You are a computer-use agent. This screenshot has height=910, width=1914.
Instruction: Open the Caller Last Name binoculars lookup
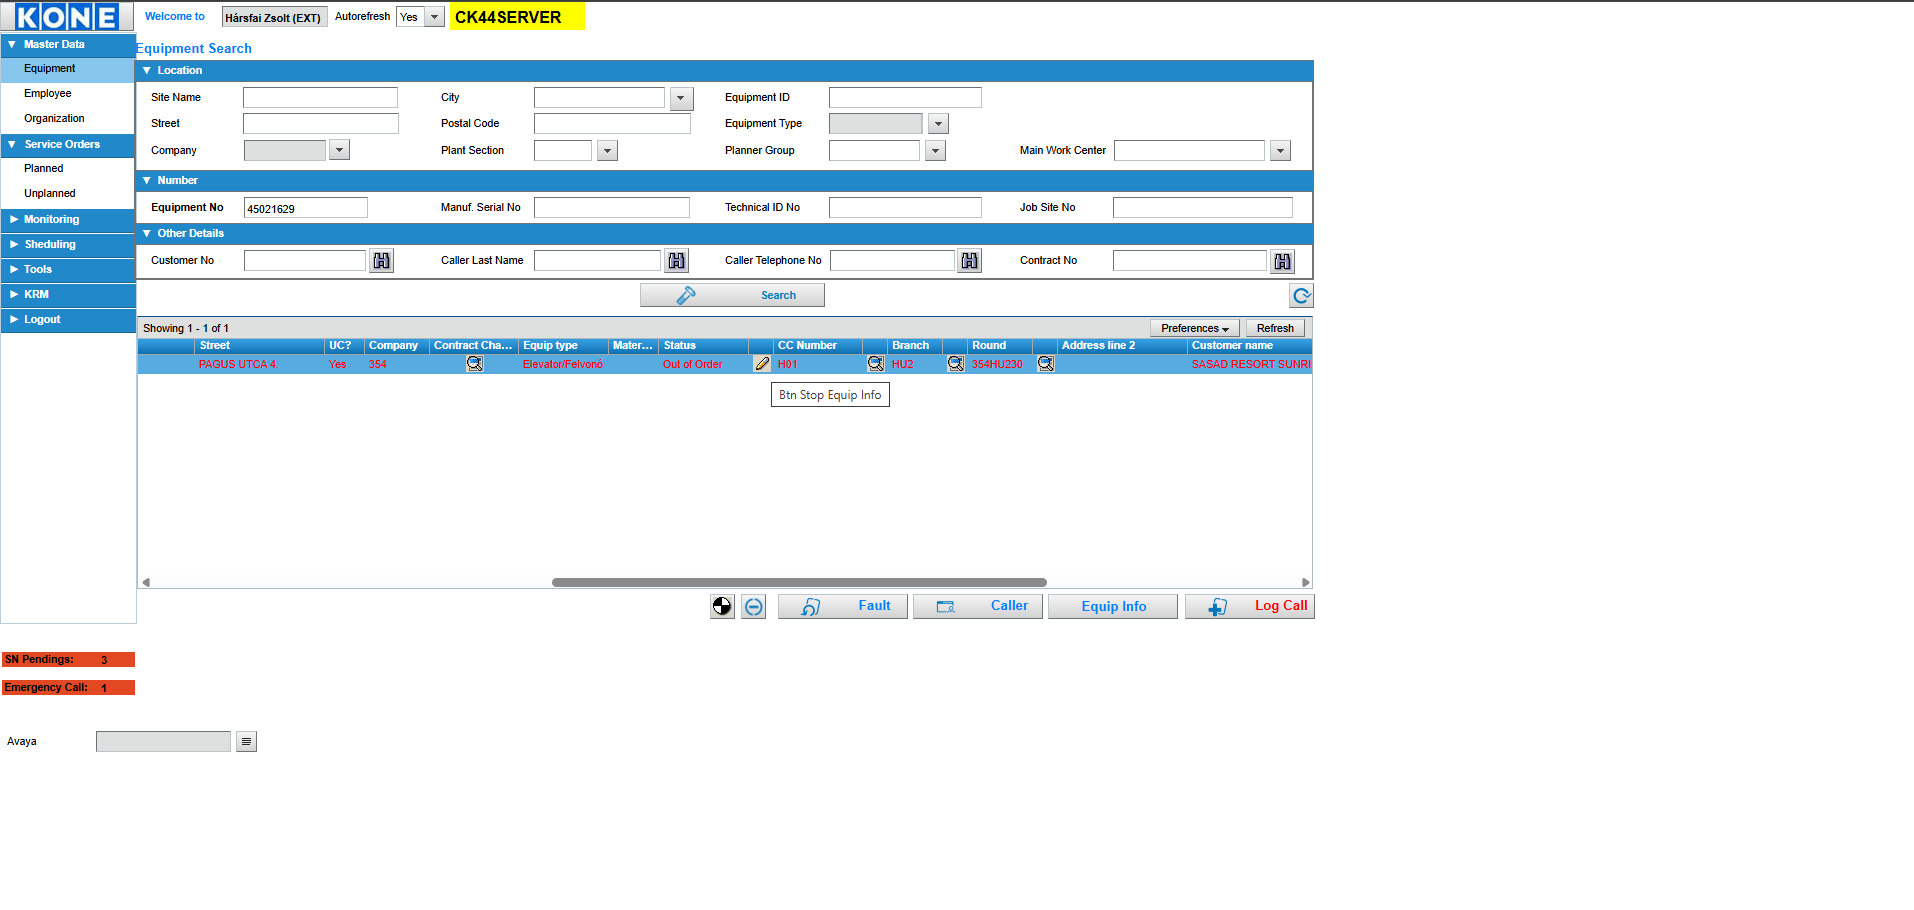pyautogui.click(x=677, y=261)
